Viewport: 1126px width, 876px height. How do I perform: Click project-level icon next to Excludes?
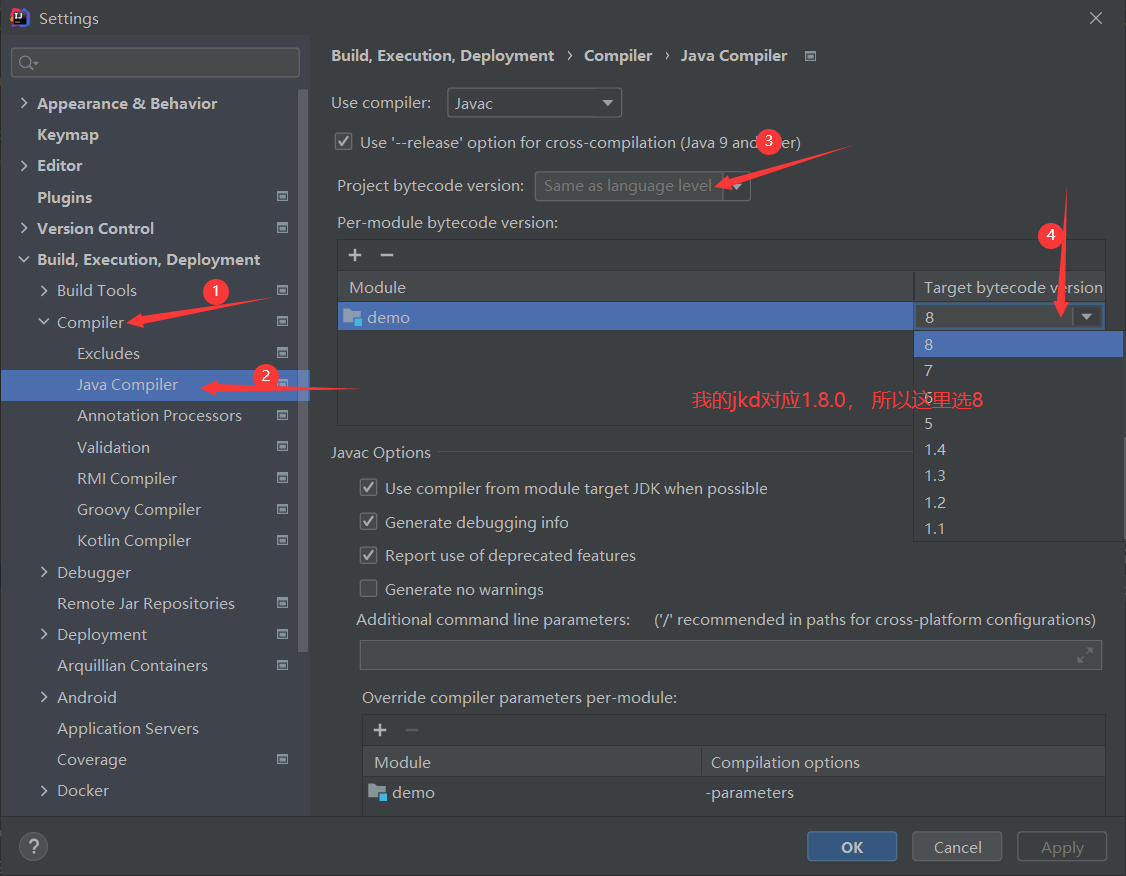[x=282, y=353]
